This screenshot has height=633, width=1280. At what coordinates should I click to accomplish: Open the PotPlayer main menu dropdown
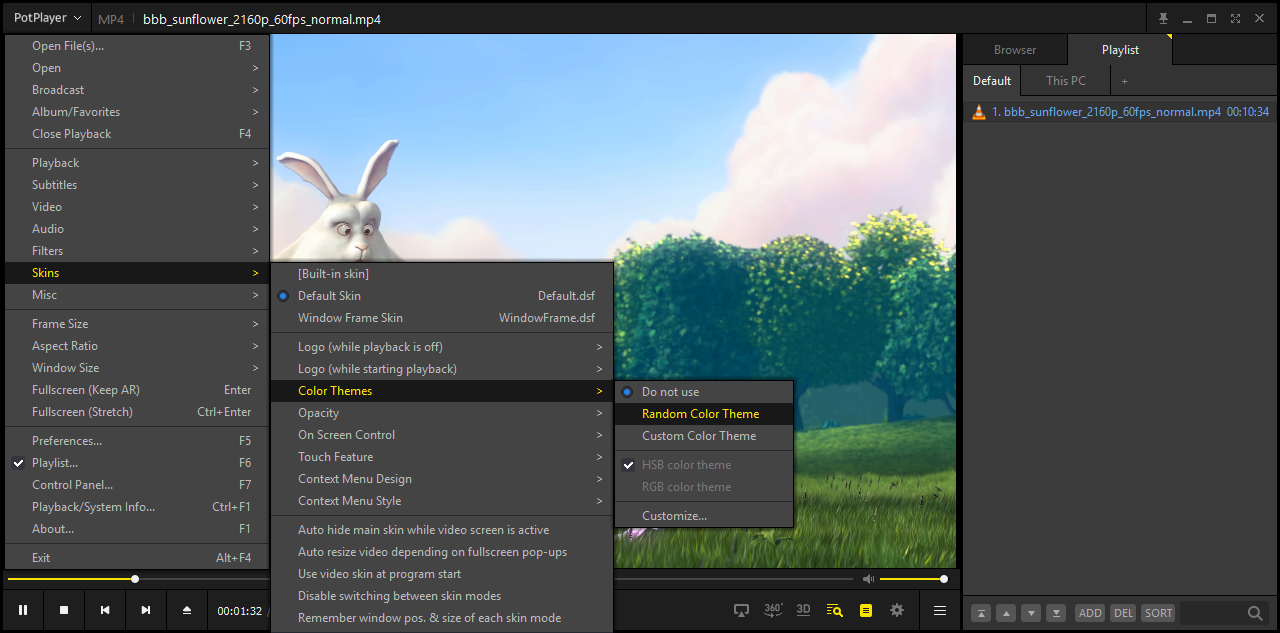pyautogui.click(x=47, y=18)
